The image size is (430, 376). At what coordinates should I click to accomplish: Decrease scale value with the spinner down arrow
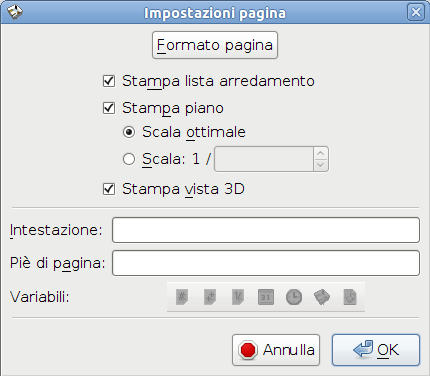click(321, 165)
